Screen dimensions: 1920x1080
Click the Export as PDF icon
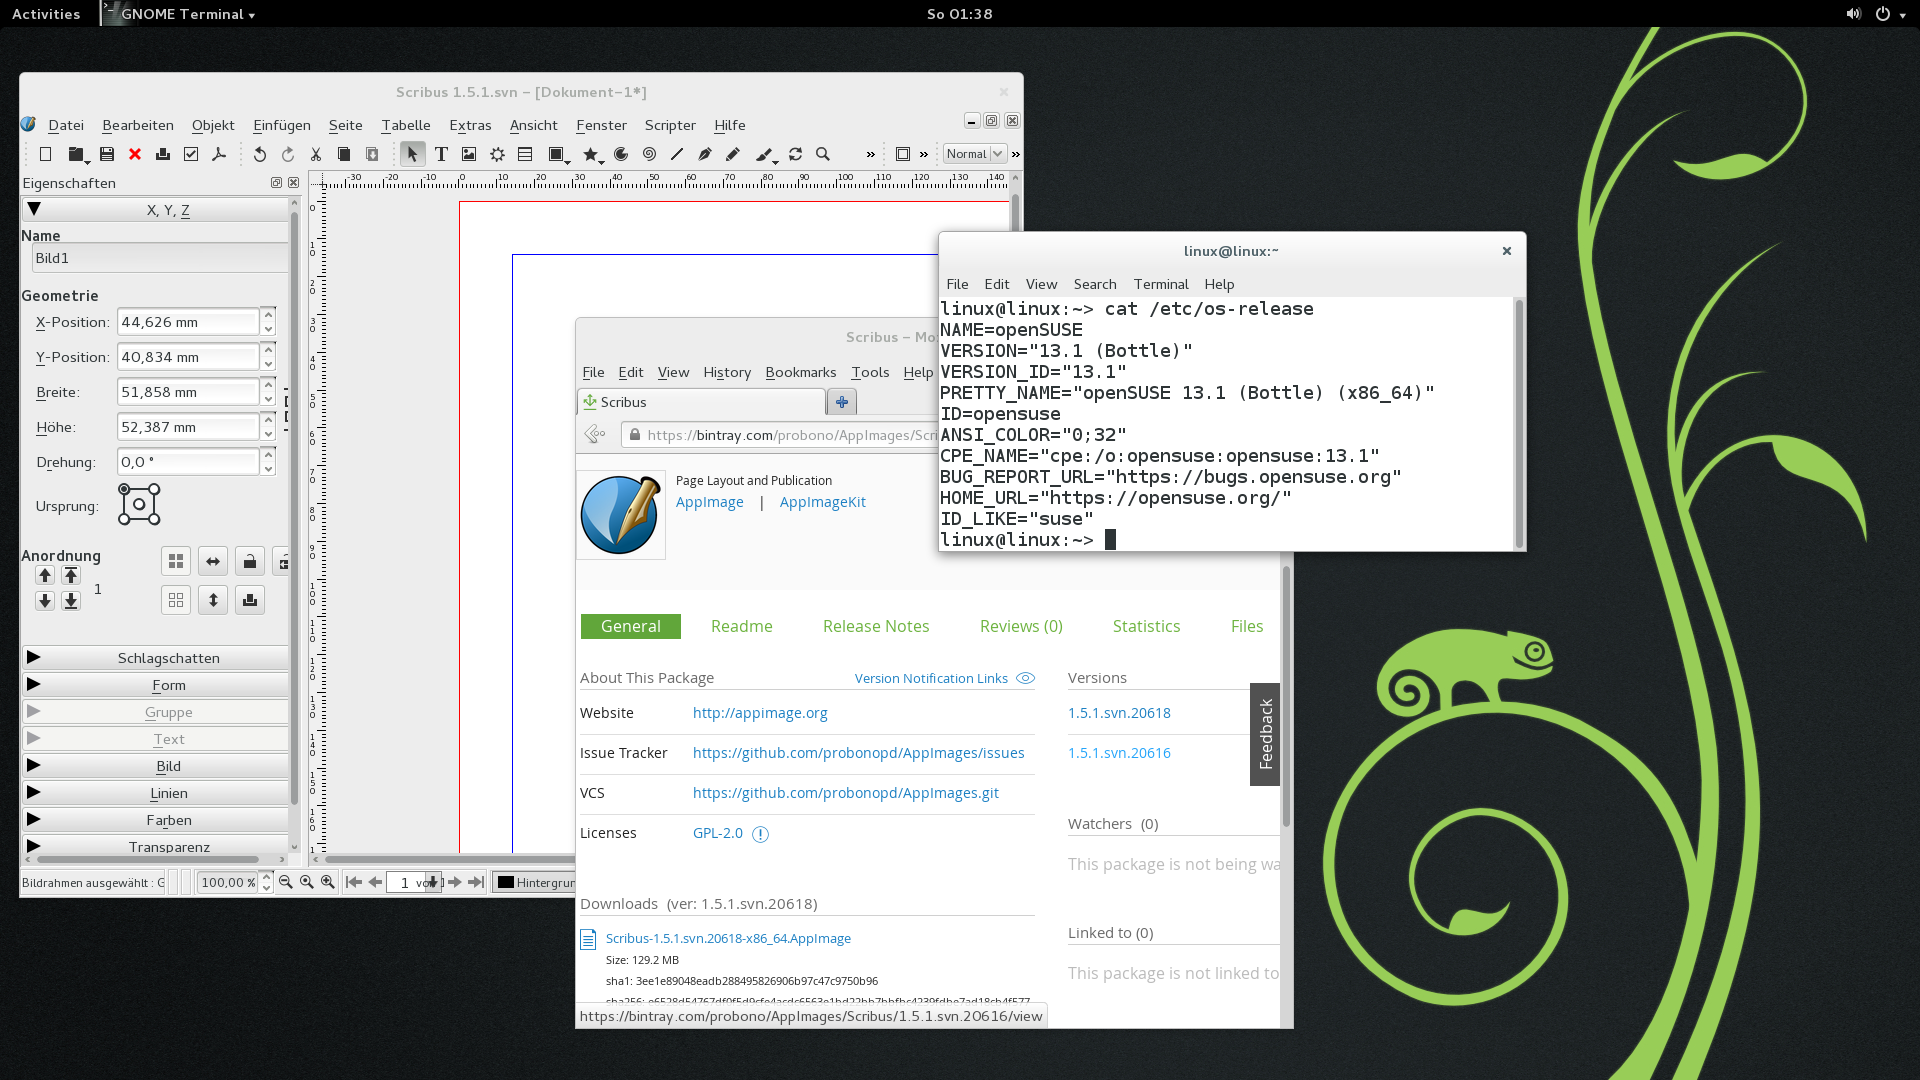click(219, 154)
